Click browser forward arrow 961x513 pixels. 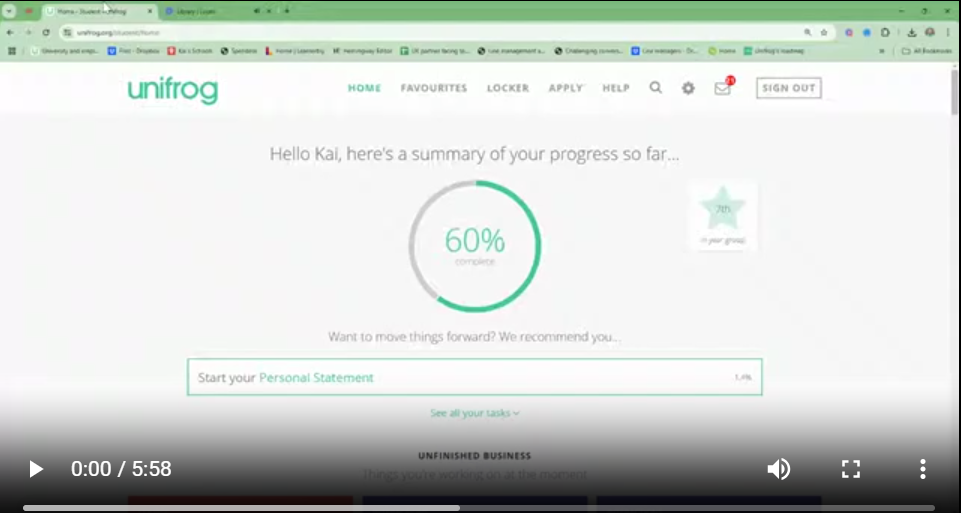tap(28, 32)
